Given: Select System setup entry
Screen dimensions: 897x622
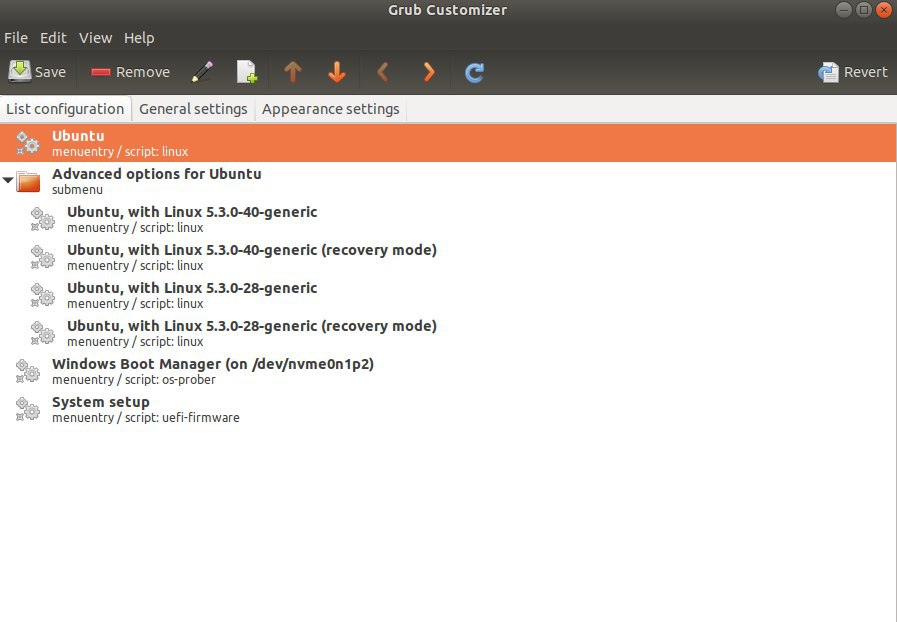Looking at the screenshot, I should [x=448, y=409].
